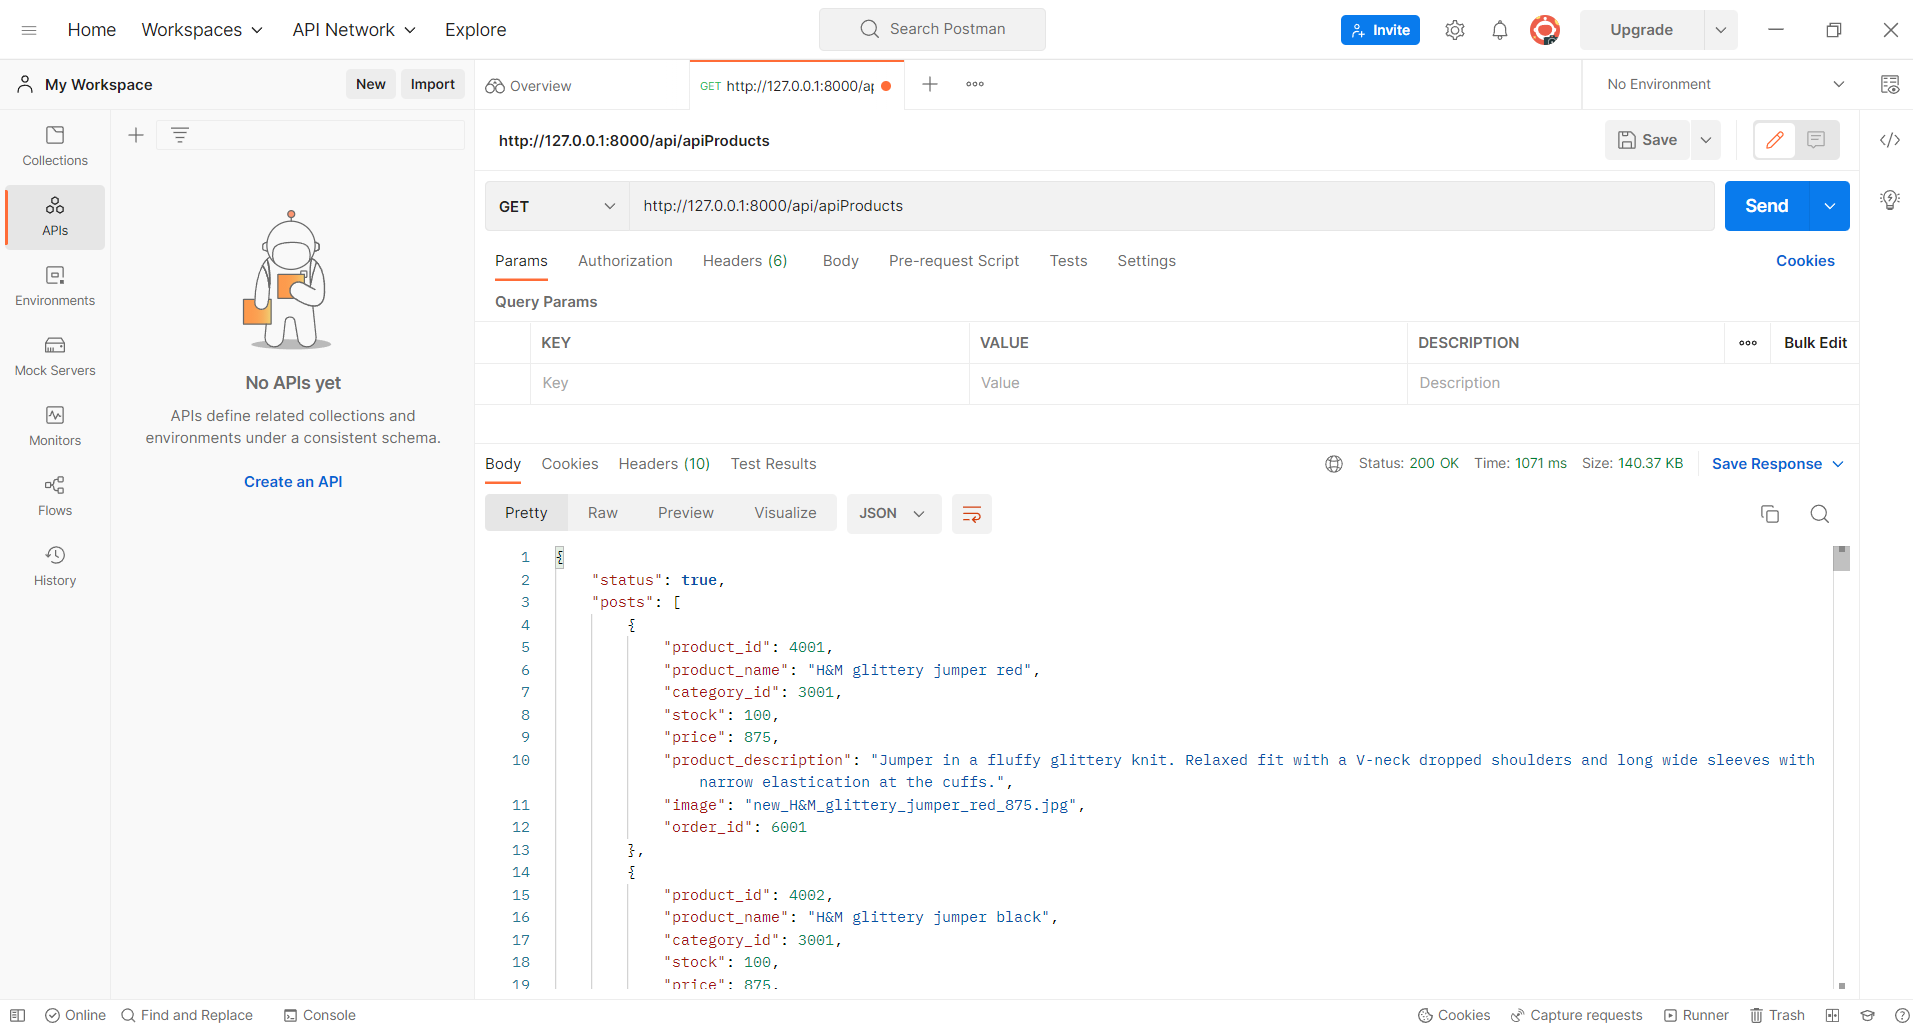Open the JSON format dropdown

point(892,513)
